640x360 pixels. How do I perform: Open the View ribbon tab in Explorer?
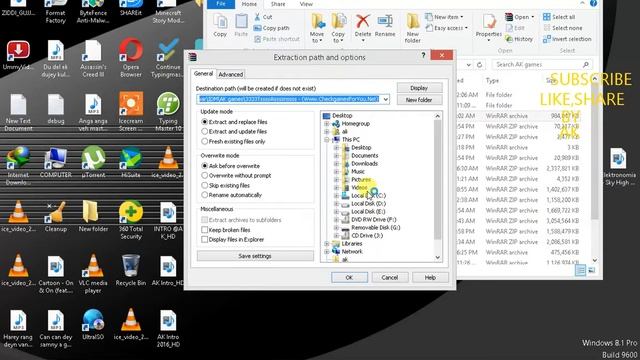pos(306,4)
